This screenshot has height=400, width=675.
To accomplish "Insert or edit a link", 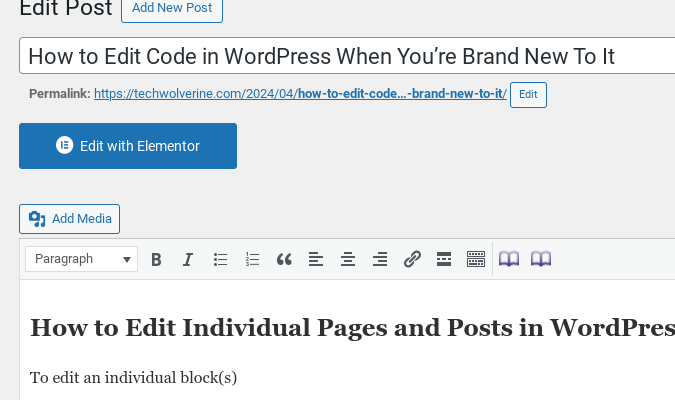I will click(412, 259).
